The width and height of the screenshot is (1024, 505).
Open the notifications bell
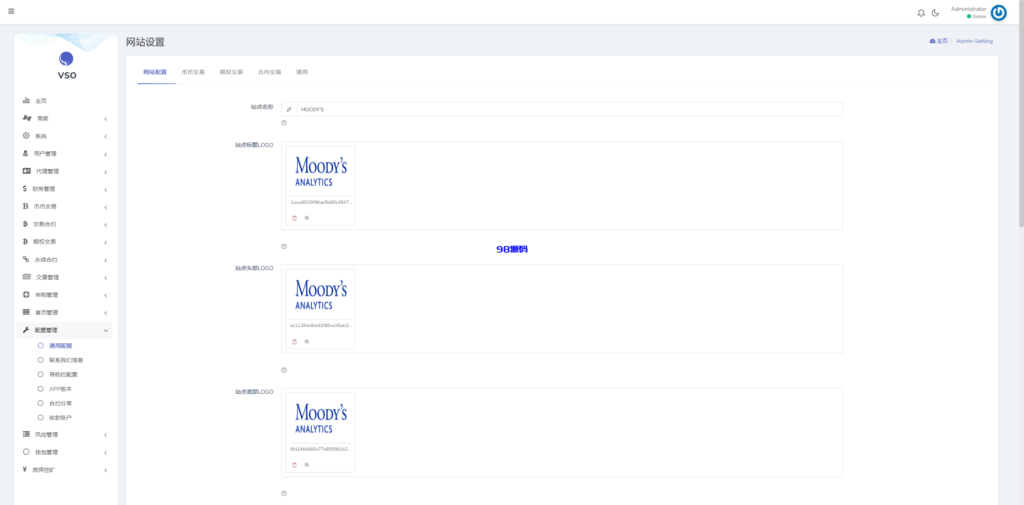click(921, 12)
